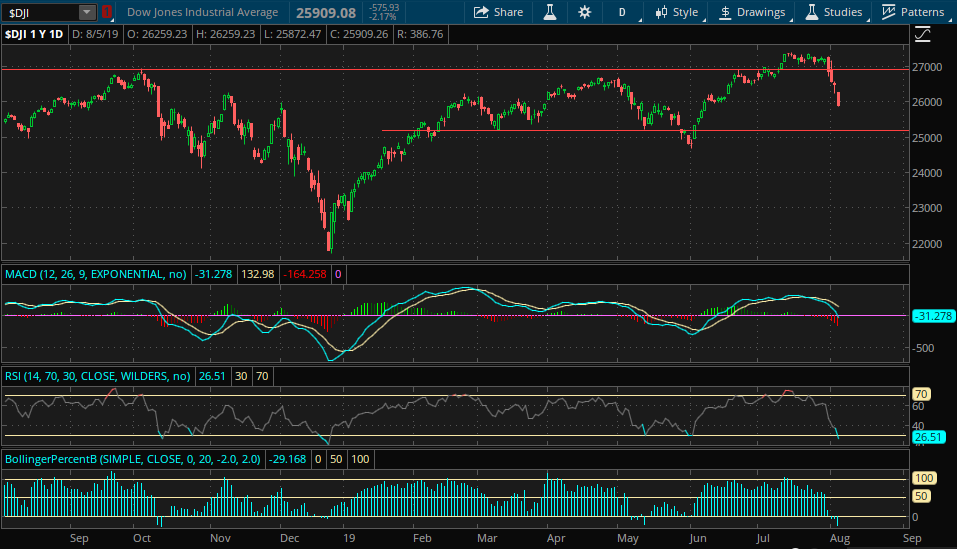The image size is (957, 549).
Task: Click the chart drawing line icon at top right
Action: click(923, 34)
